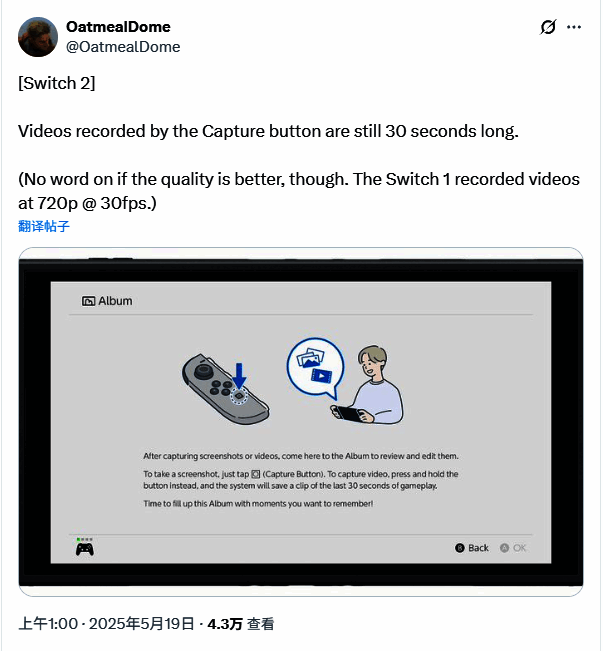
Task: Open the three-dot more options menu
Action: pos(574,27)
